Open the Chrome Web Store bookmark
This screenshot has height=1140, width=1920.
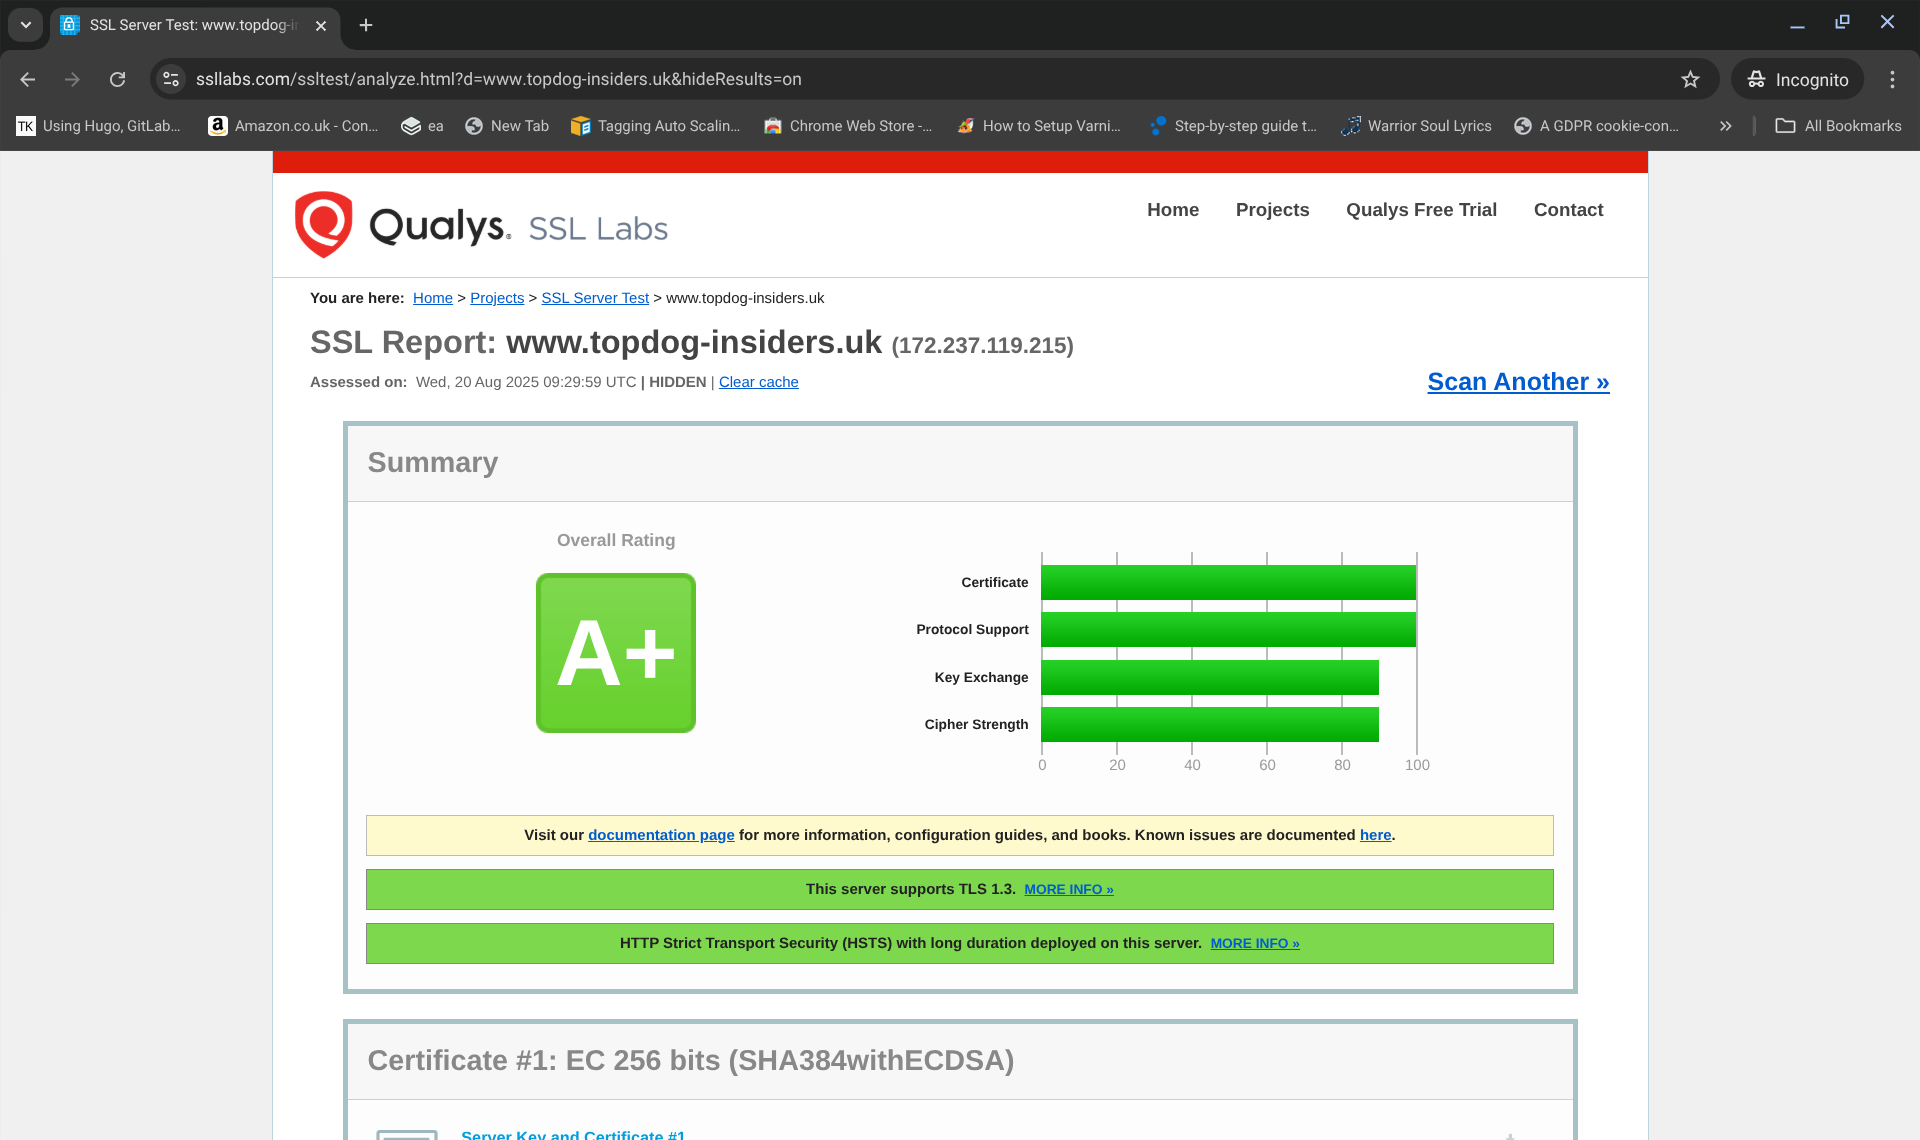coord(848,126)
